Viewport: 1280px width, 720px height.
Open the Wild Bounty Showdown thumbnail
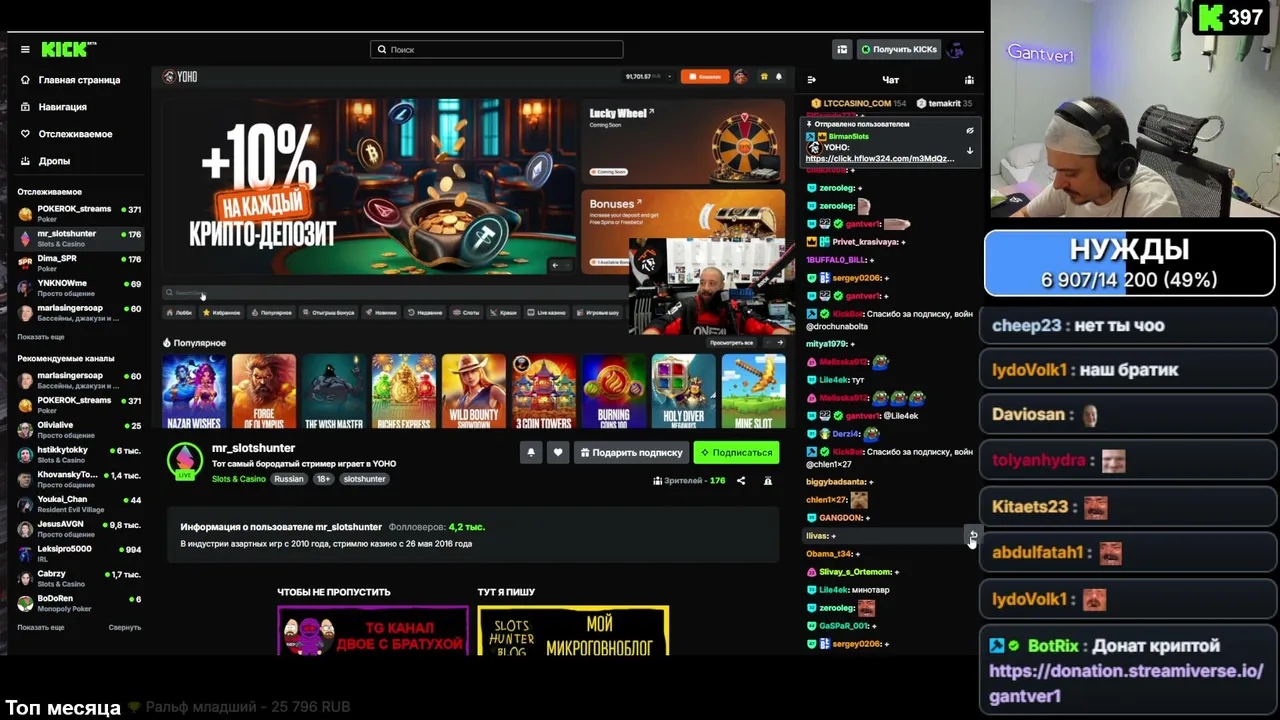click(474, 391)
